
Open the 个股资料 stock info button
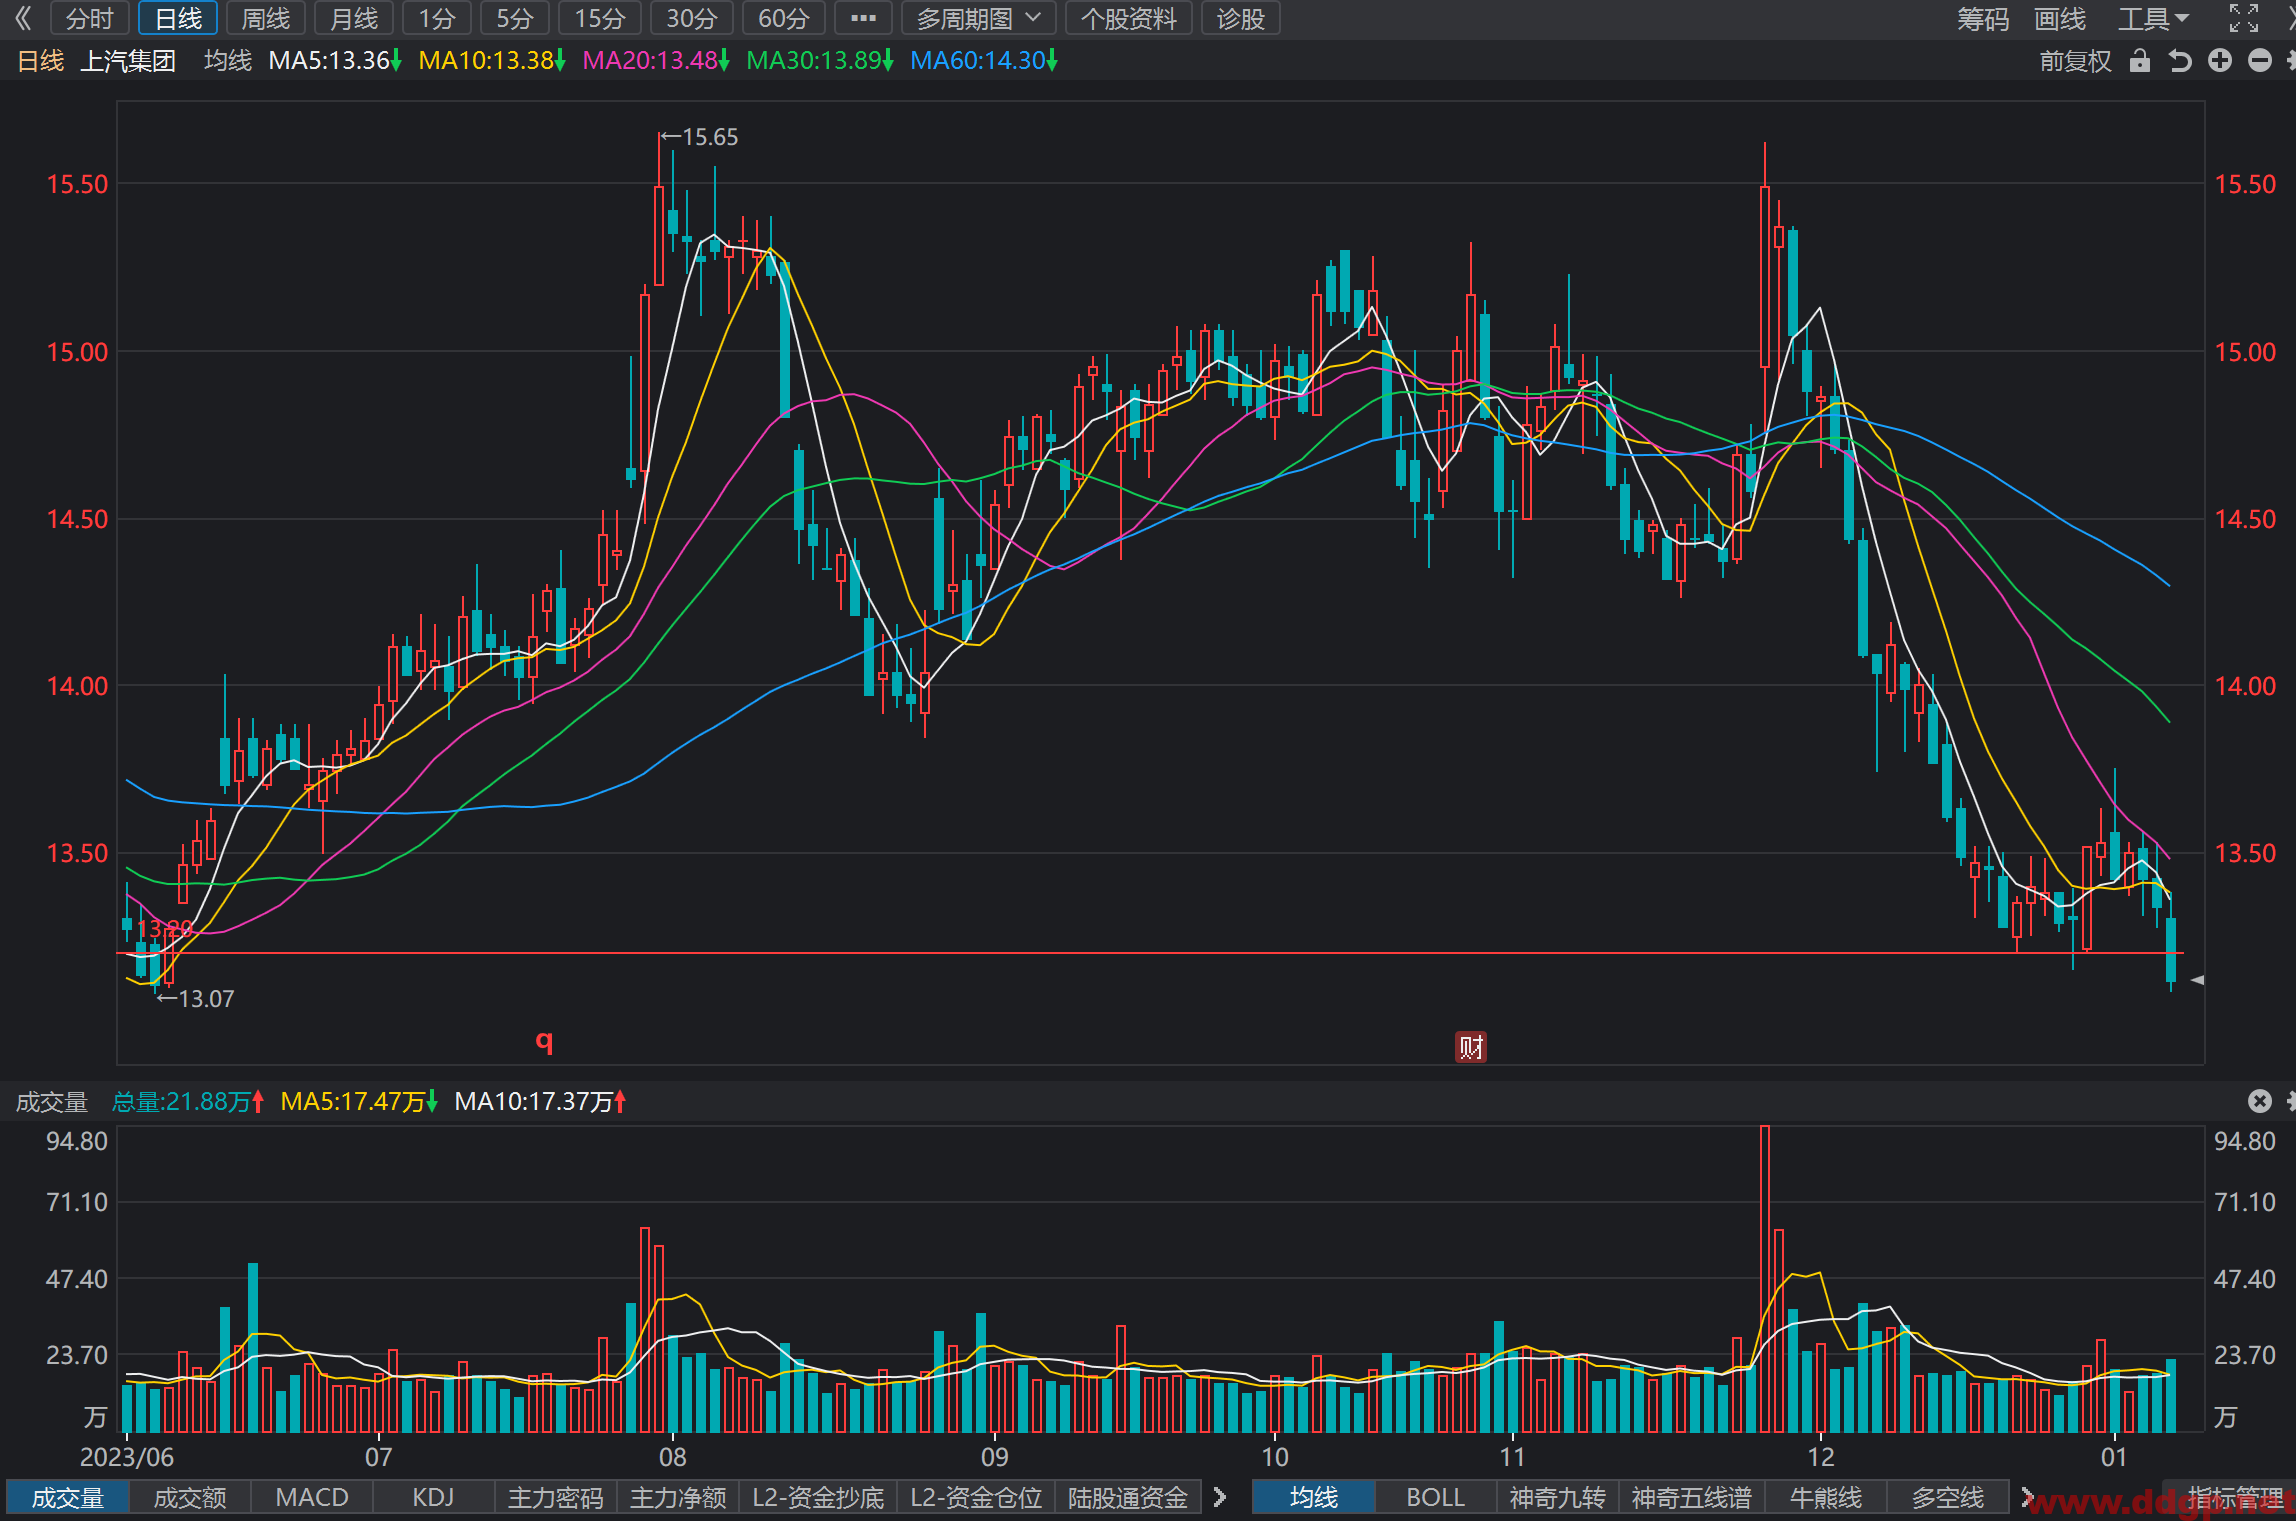tap(1129, 18)
